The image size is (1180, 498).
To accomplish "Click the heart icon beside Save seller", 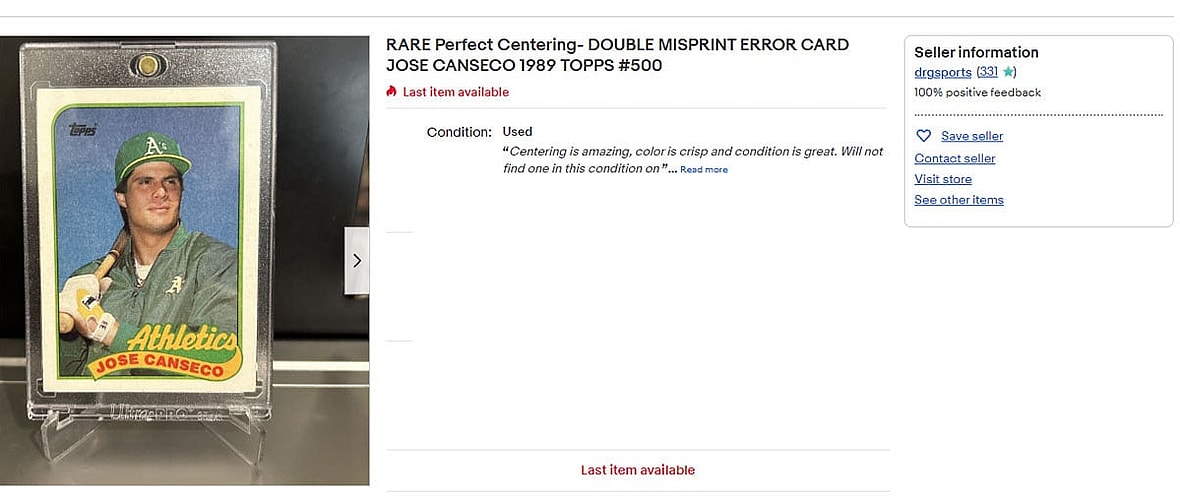I will click(x=923, y=136).
